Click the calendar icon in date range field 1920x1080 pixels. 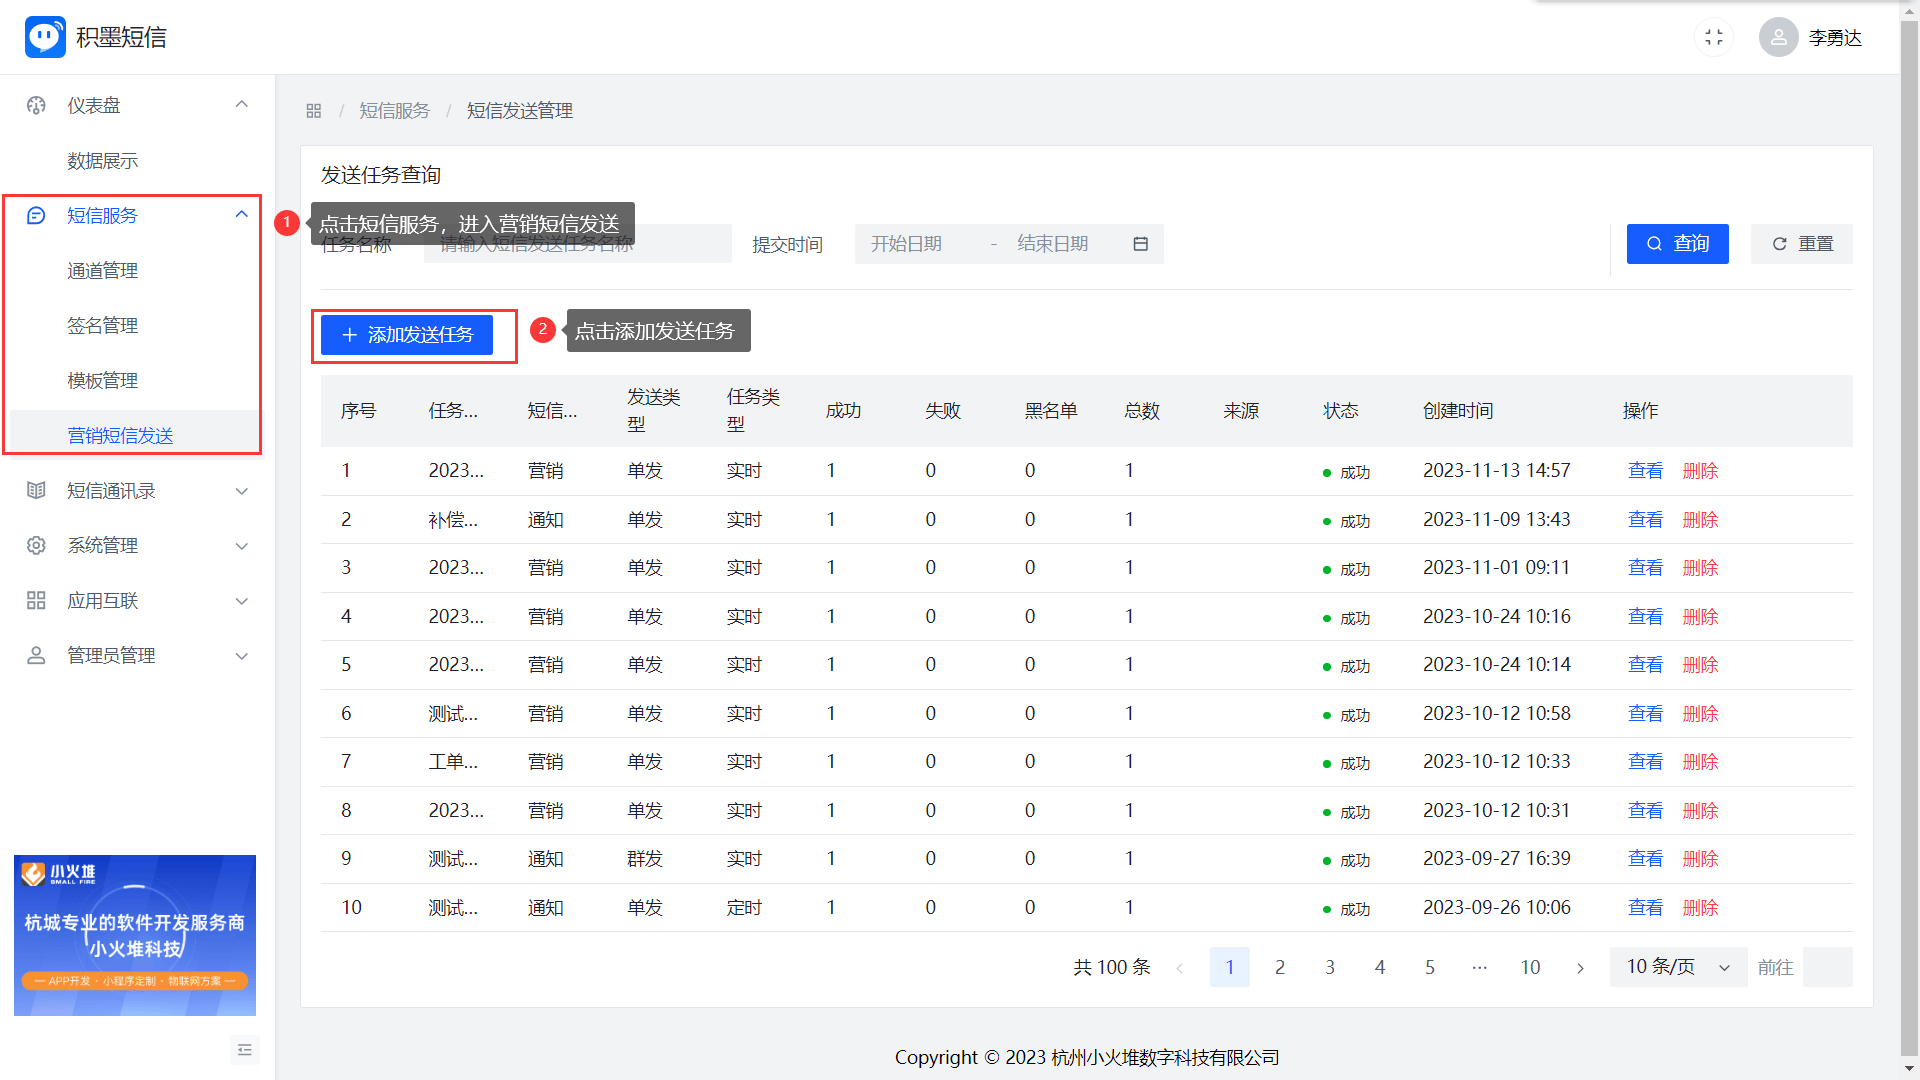tap(1140, 244)
